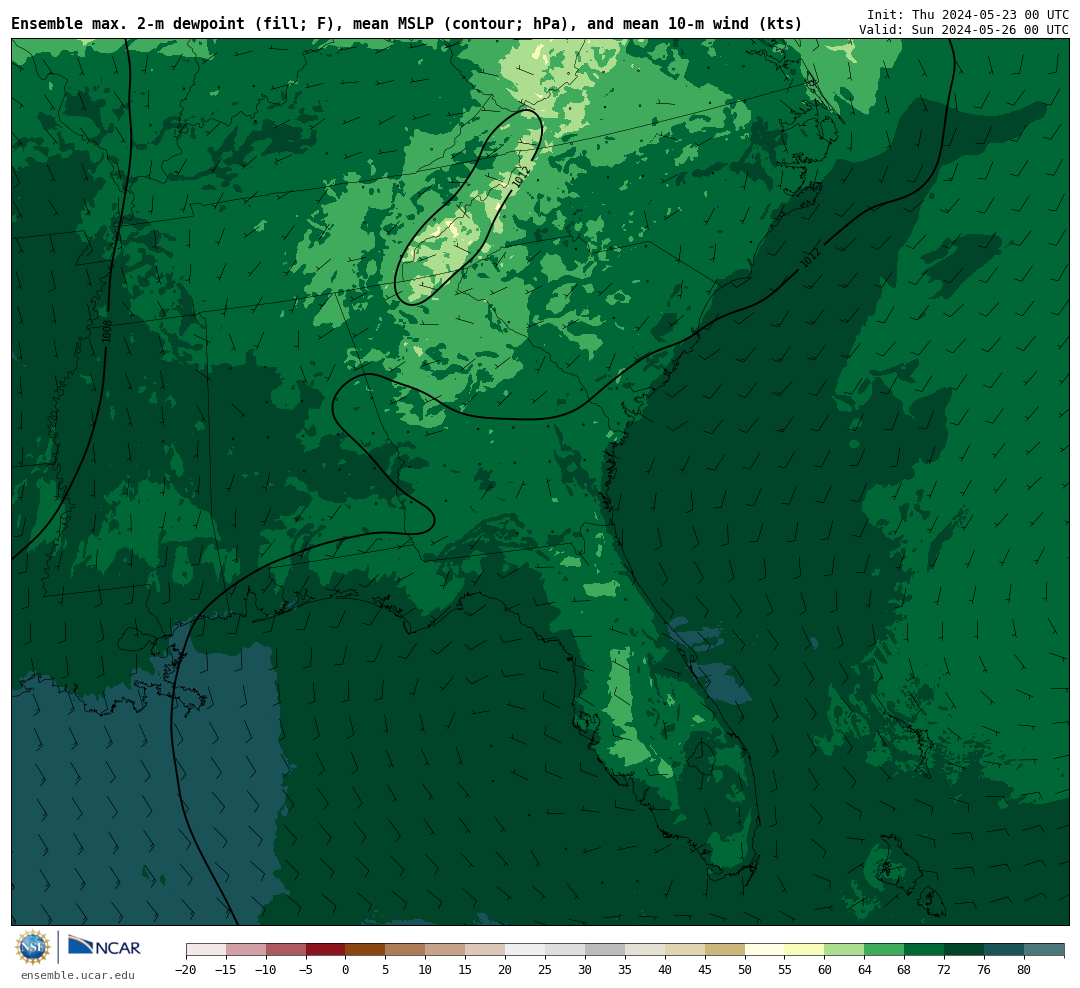Pick the khaki swatch between 45 and 50
This screenshot has width=1080, height=988.
[x=725, y=950]
